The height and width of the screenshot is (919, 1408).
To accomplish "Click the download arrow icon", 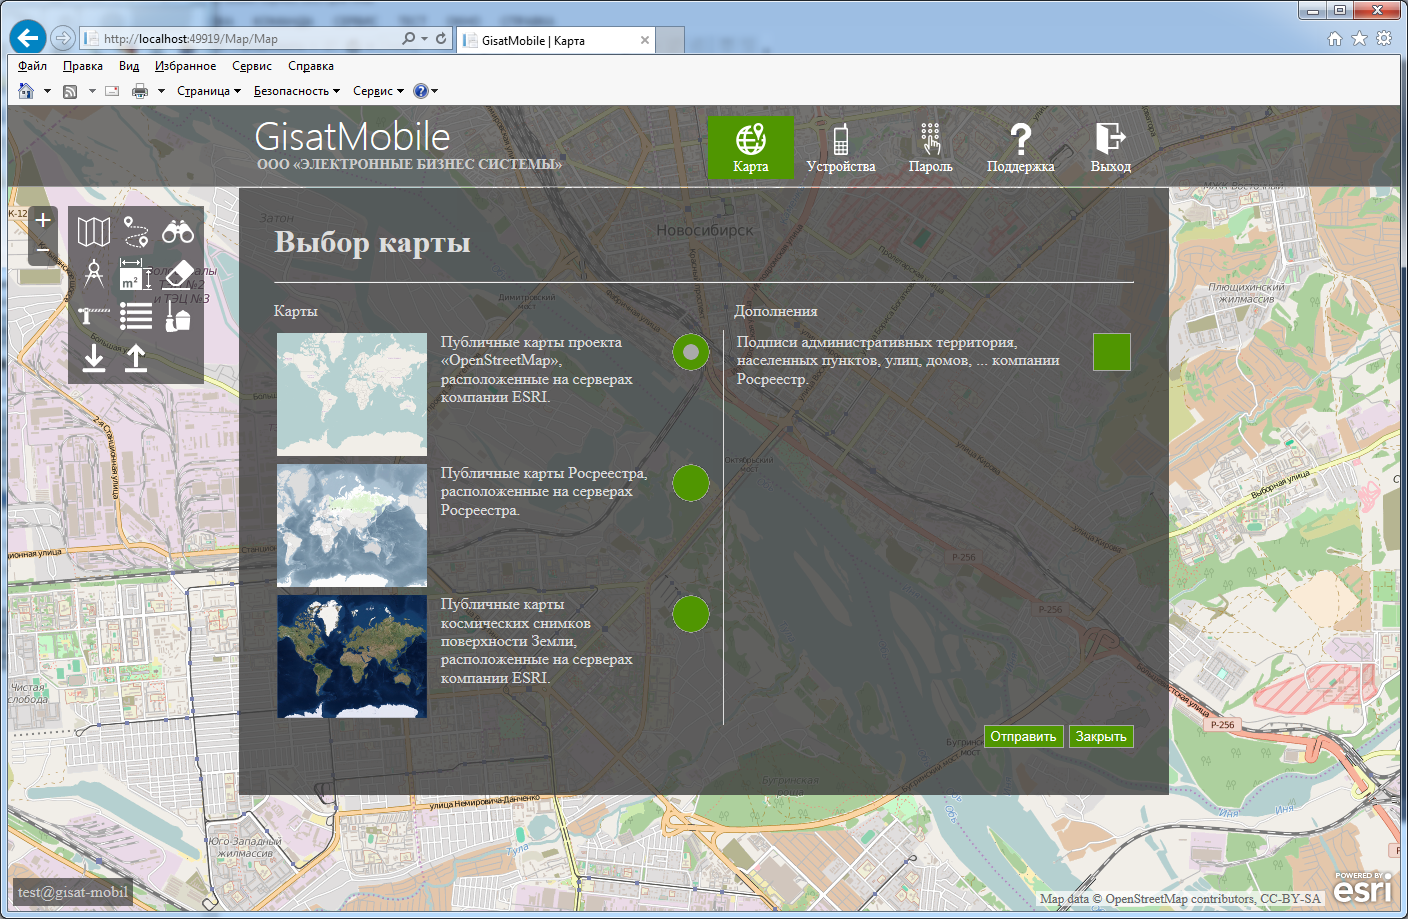I will pos(94,358).
